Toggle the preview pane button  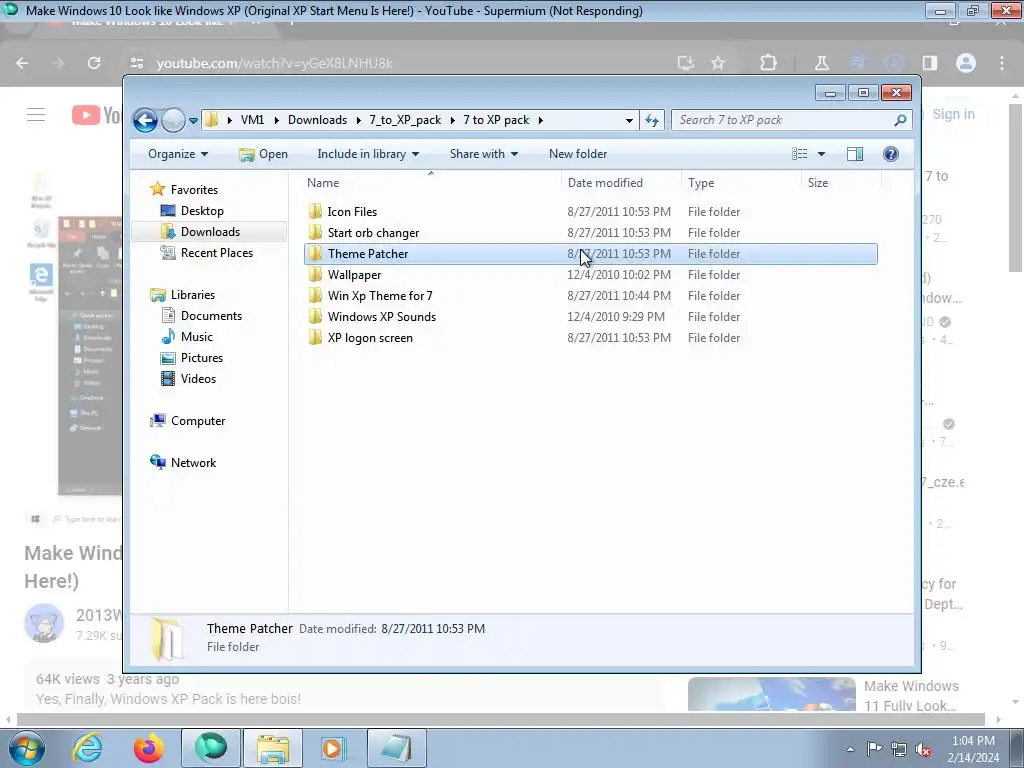click(x=855, y=154)
